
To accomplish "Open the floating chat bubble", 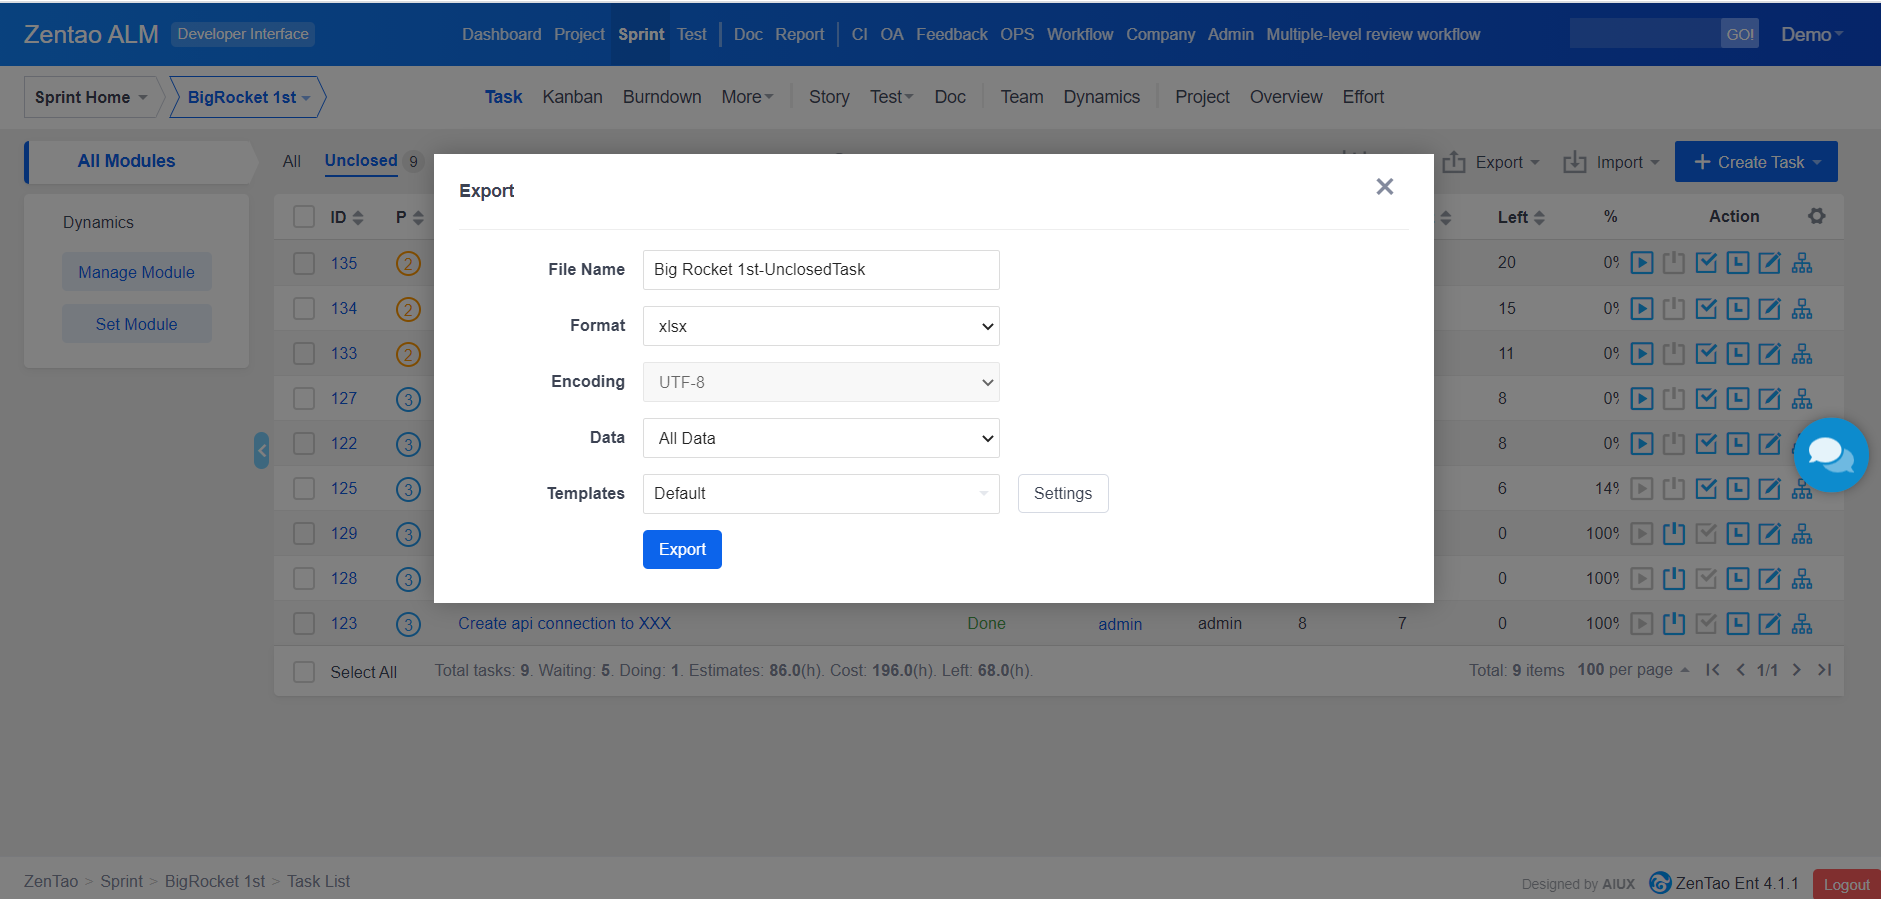I will pos(1830,455).
